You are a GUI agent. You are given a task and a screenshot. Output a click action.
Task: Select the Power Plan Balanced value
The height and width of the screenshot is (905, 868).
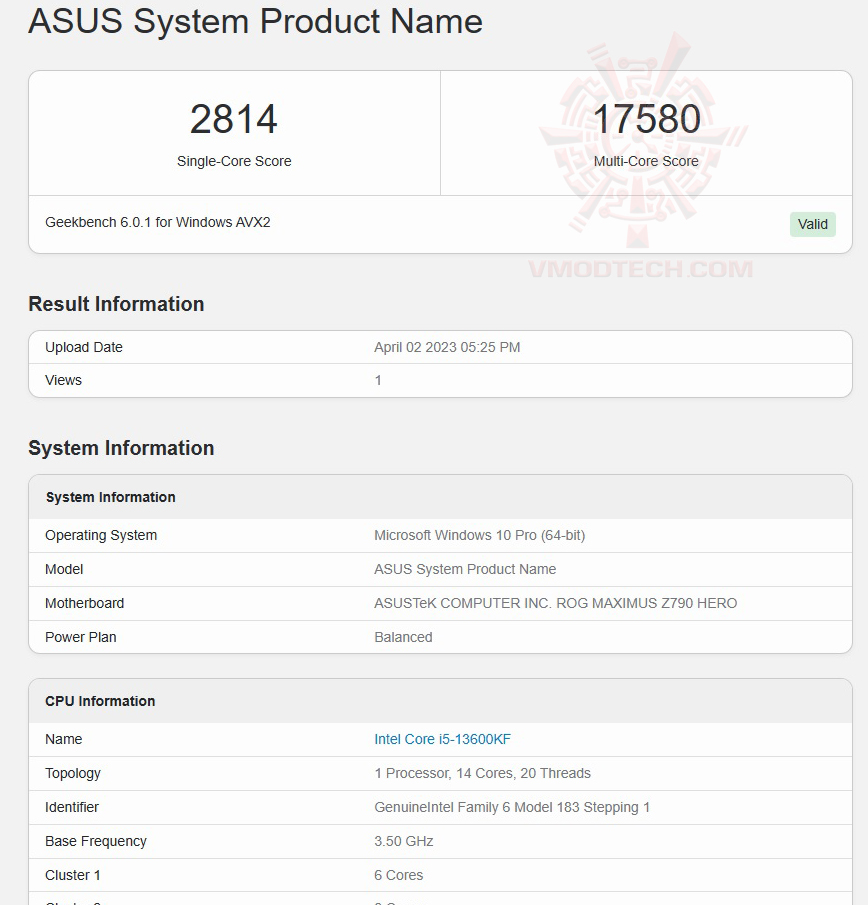click(403, 637)
